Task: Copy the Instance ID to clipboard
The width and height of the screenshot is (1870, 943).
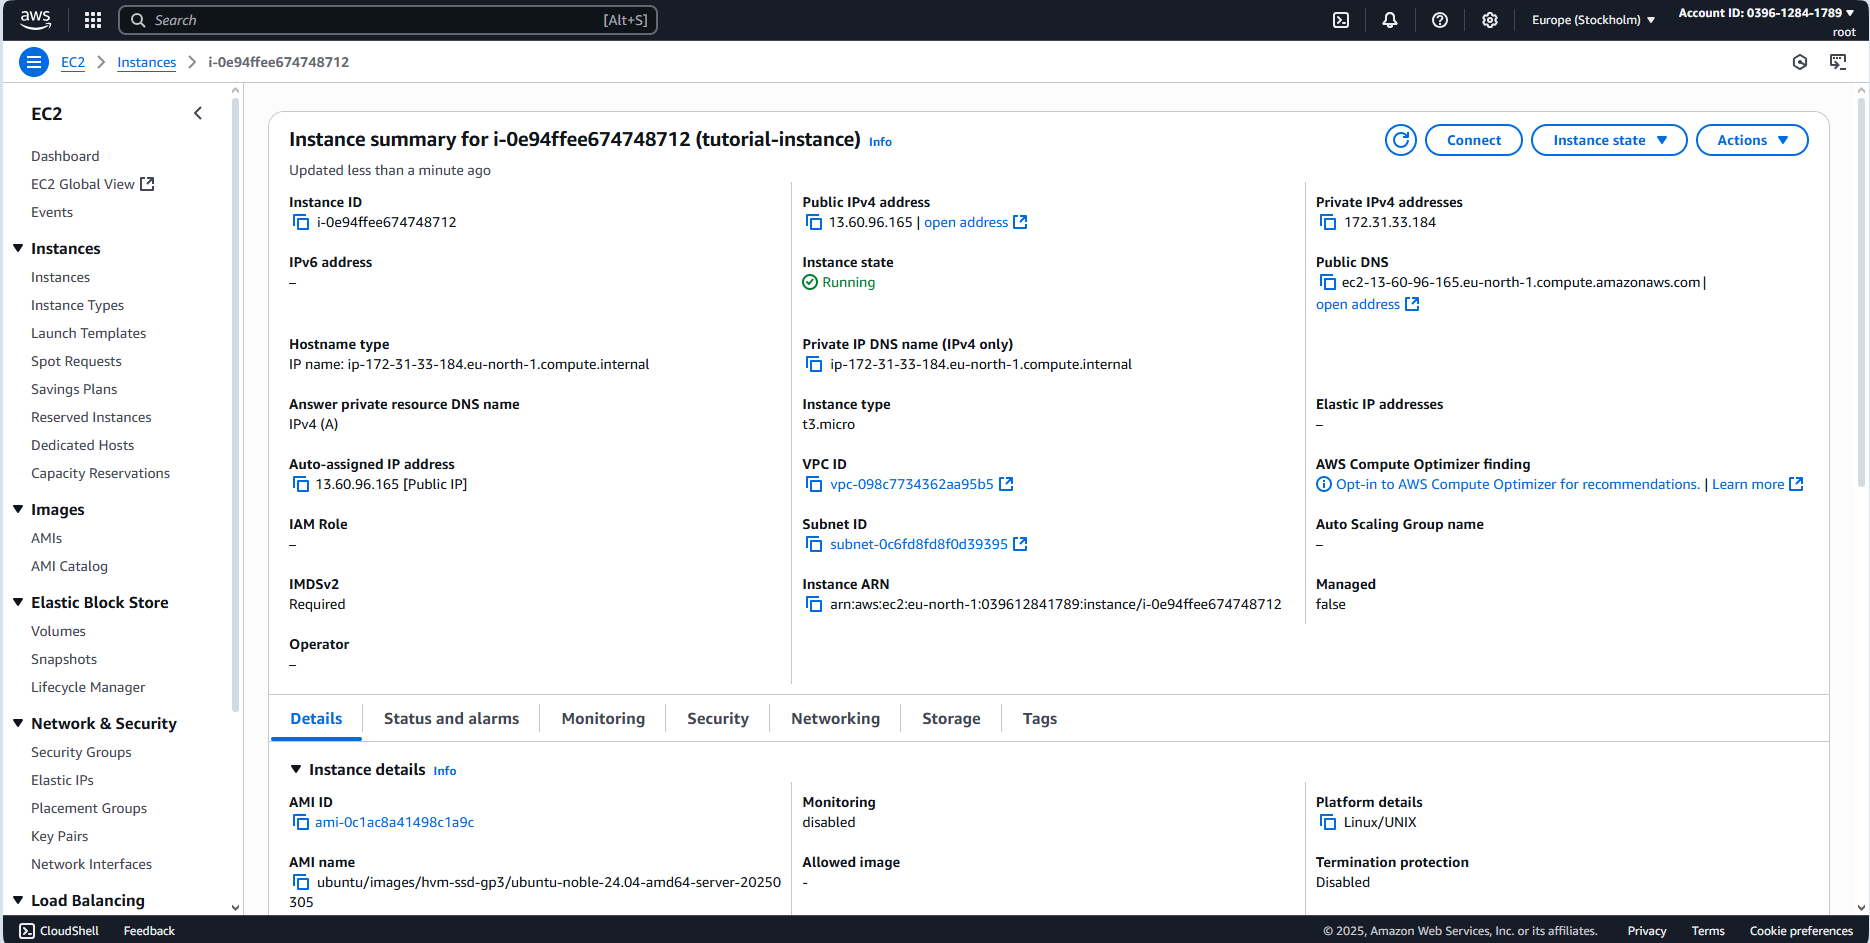Action: tap(301, 222)
